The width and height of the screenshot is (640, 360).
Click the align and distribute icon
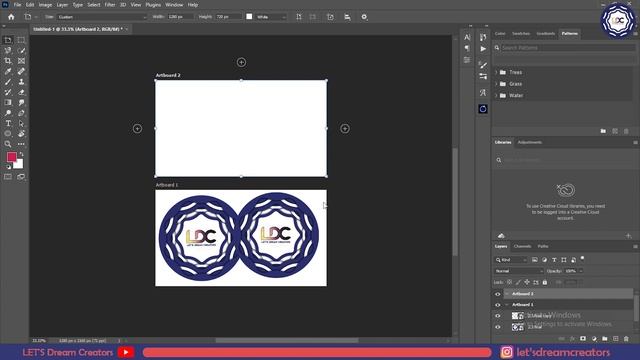pos(347,17)
